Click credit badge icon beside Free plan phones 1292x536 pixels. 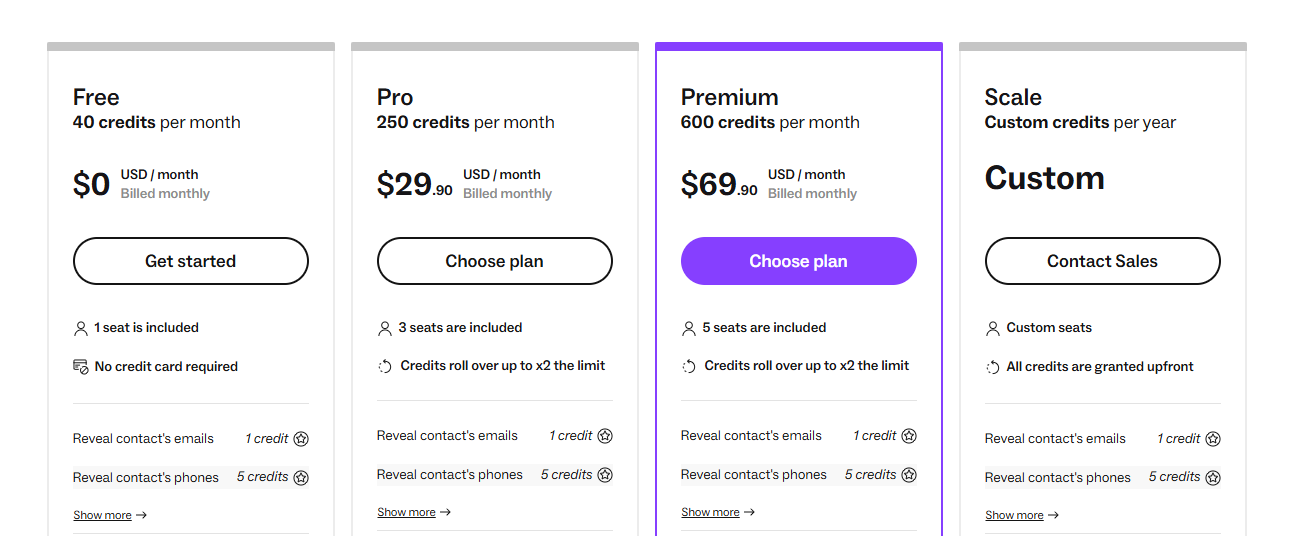point(301,478)
